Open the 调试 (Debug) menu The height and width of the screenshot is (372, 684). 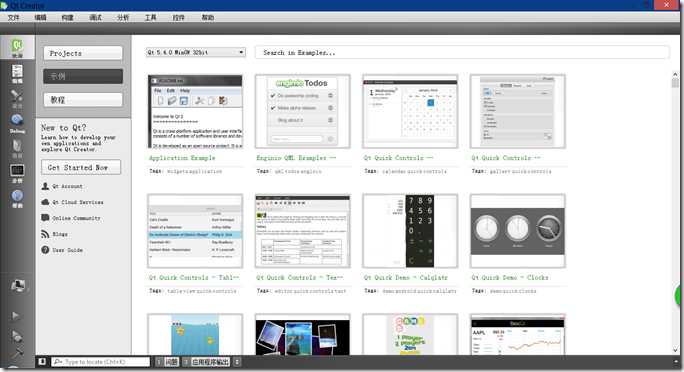click(95, 17)
